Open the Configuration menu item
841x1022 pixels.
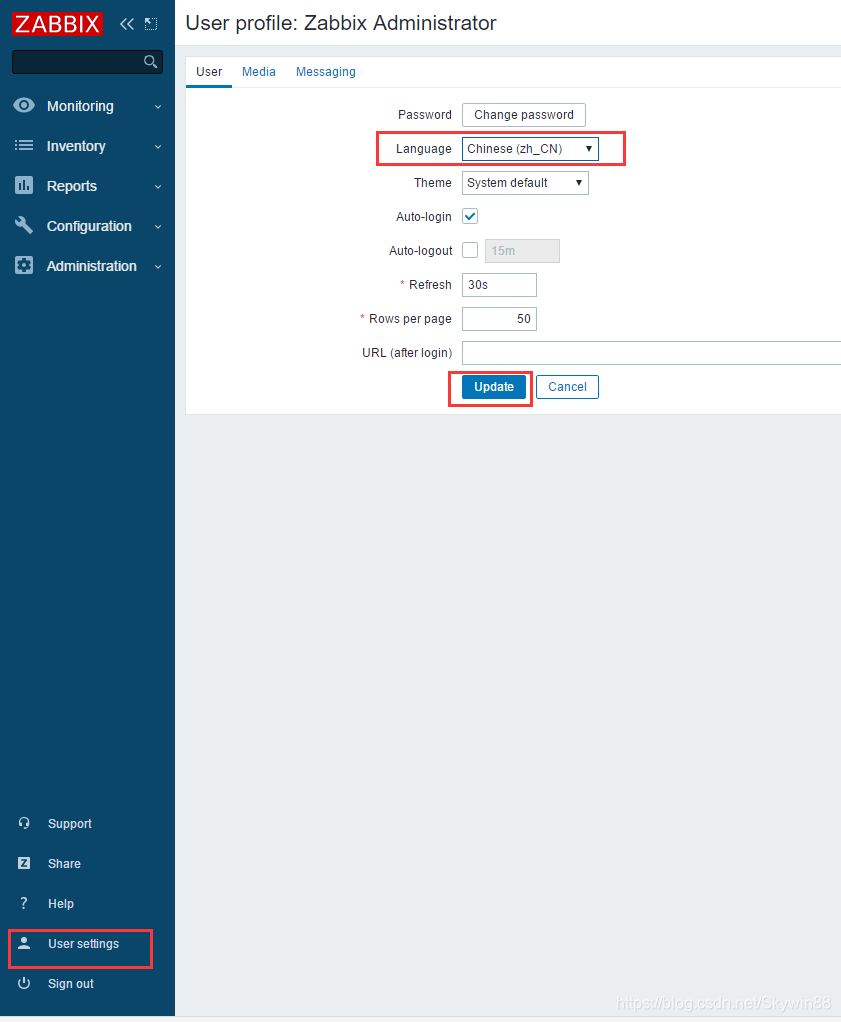tap(87, 226)
